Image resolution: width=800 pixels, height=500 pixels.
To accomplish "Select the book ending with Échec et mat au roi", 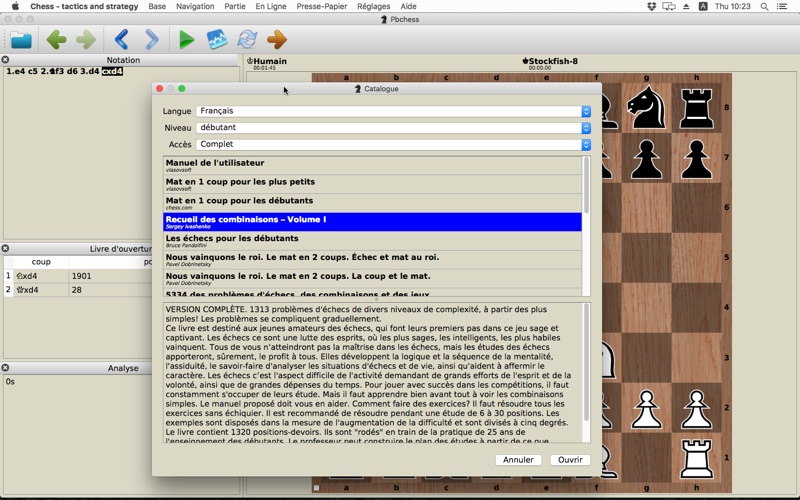I will pos(372,260).
